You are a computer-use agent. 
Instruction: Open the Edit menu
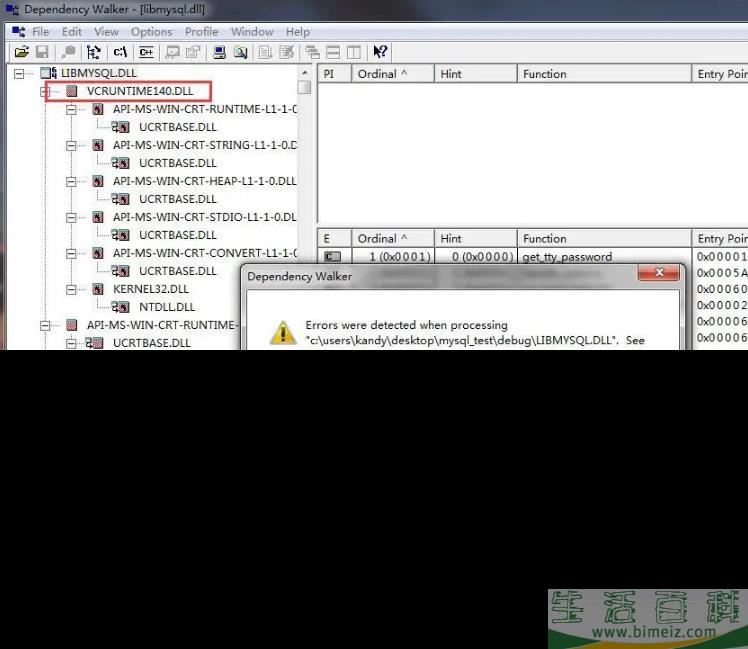pyautogui.click(x=72, y=32)
